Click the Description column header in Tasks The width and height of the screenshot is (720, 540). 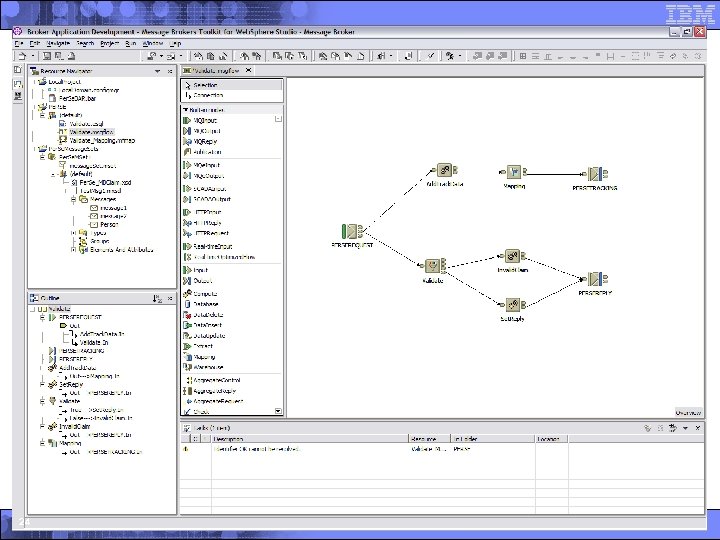click(x=309, y=439)
